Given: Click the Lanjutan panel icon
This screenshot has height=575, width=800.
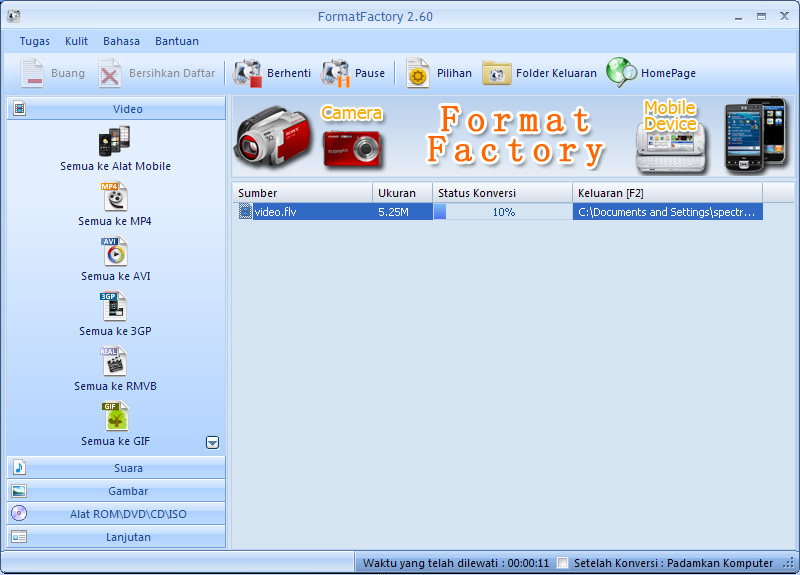Looking at the screenshot, I should (x=19, y=537).
